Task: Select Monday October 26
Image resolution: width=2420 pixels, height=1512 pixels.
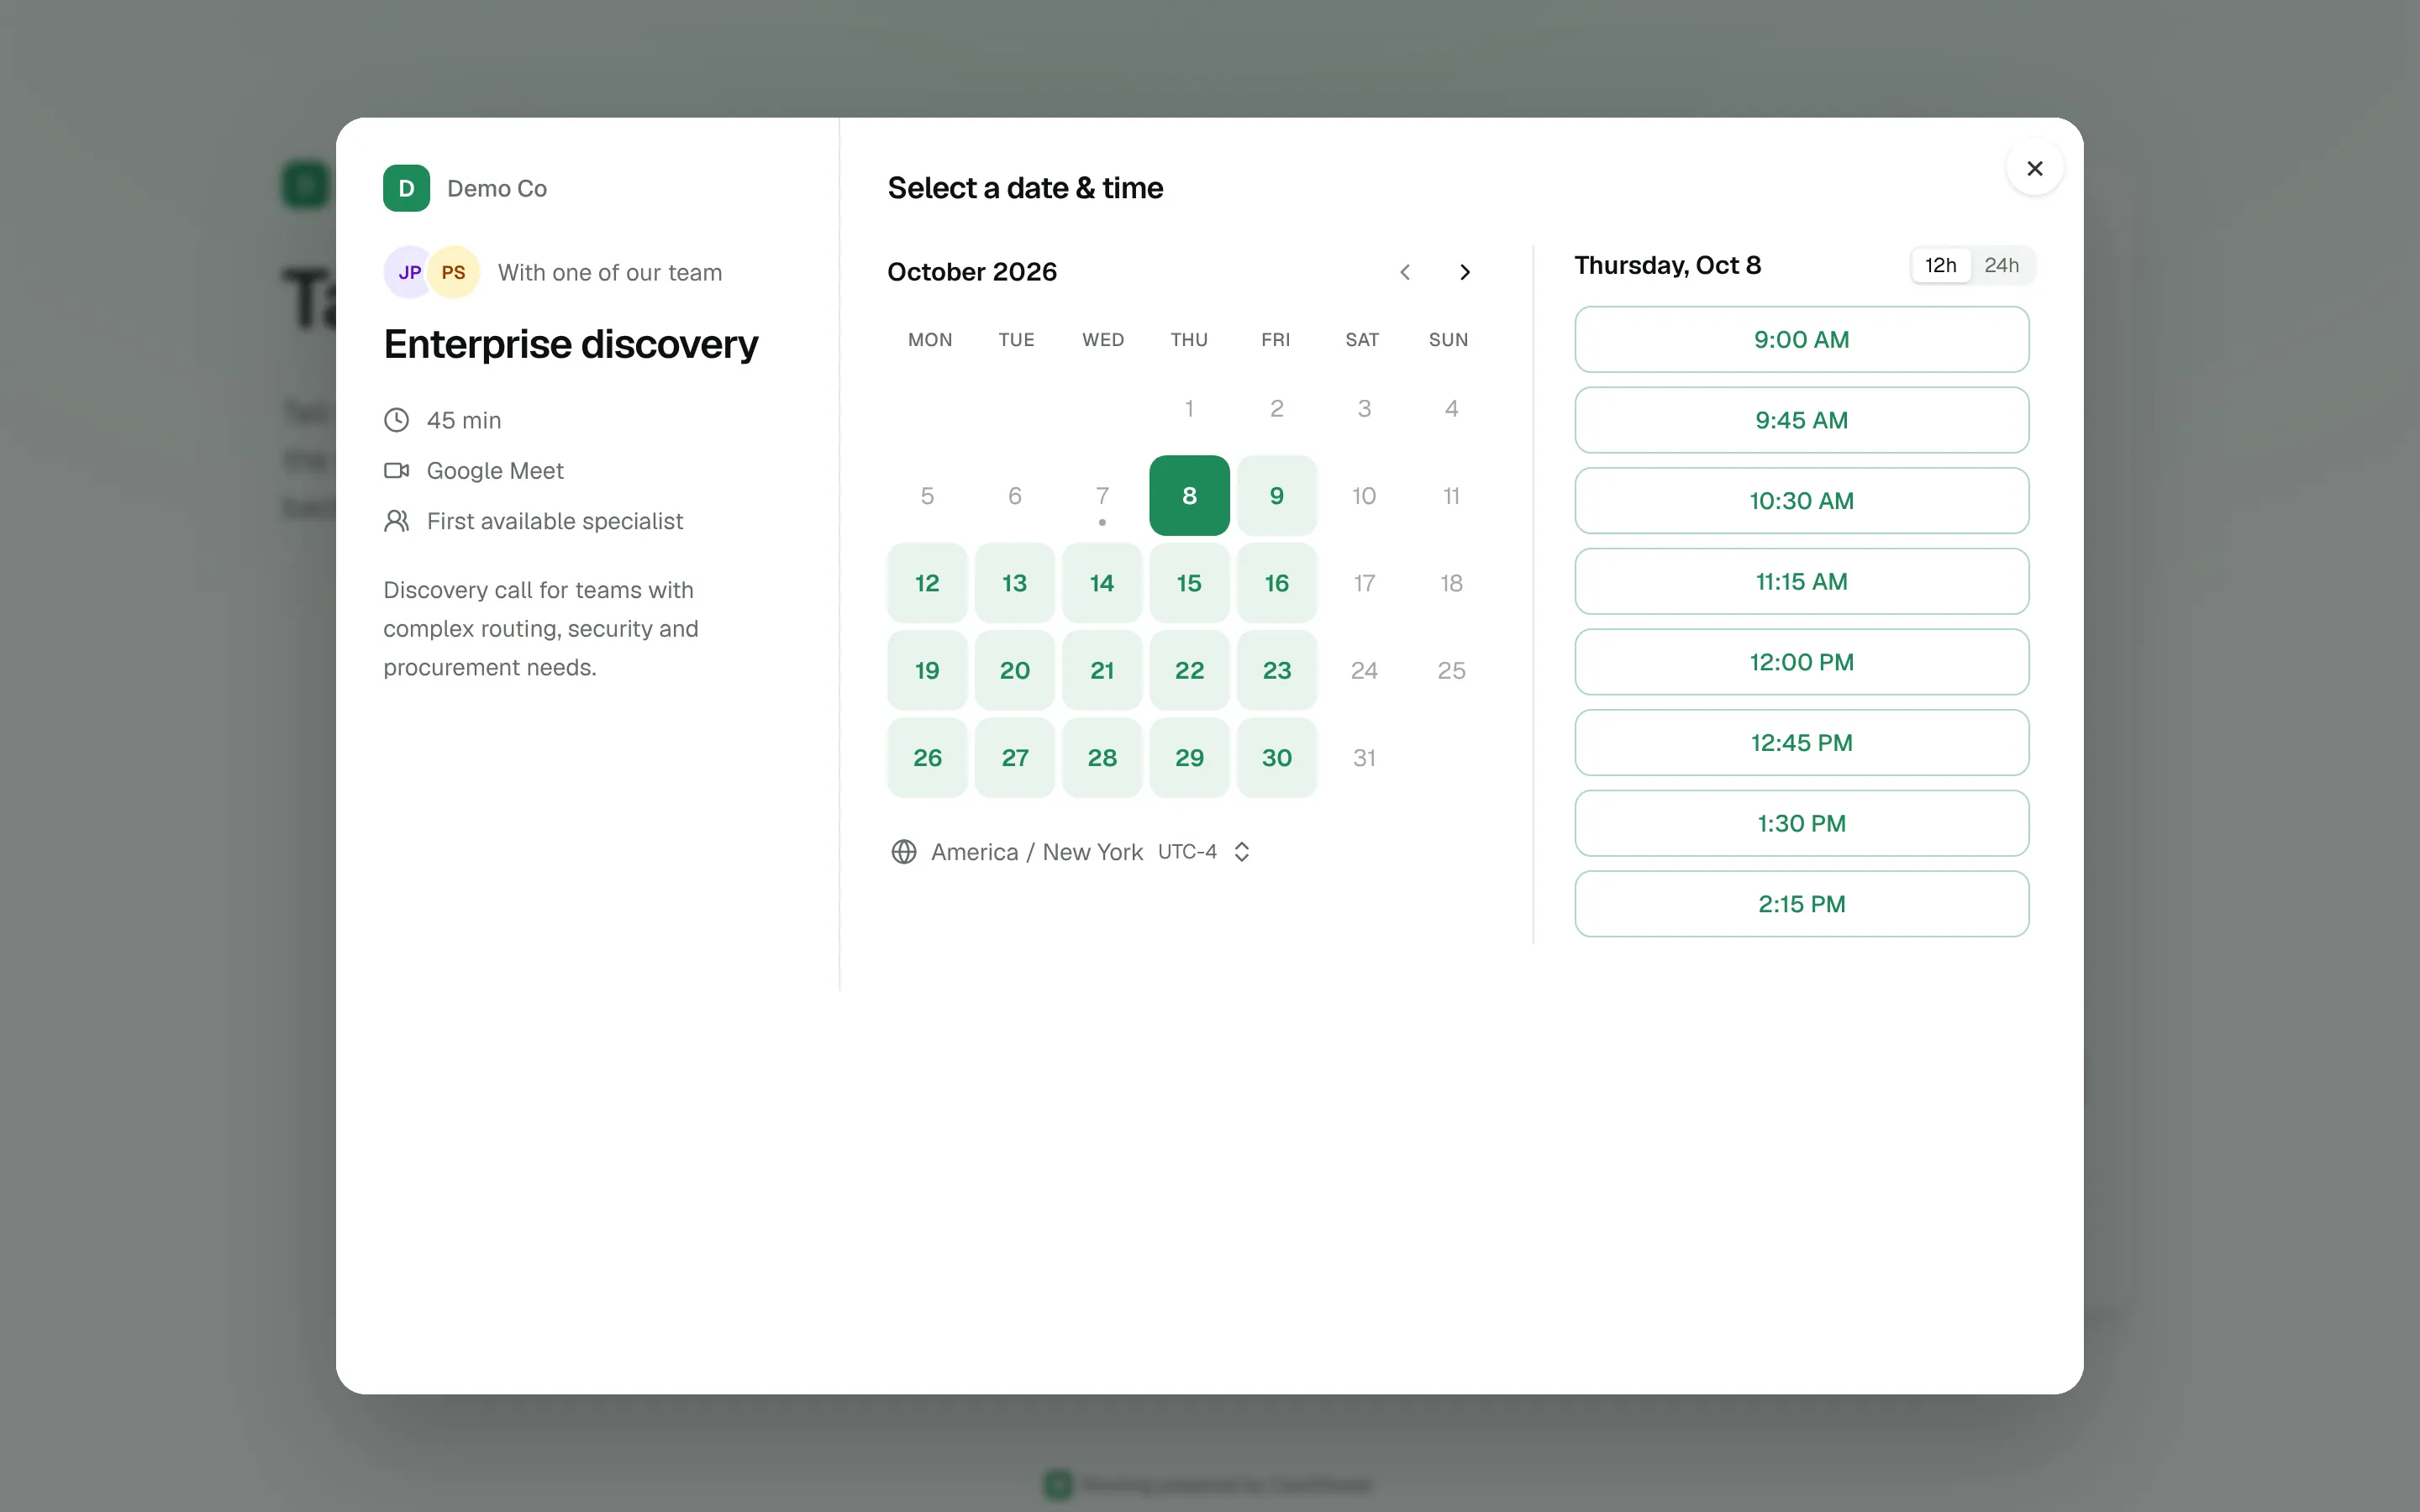Action: point(927,758)
